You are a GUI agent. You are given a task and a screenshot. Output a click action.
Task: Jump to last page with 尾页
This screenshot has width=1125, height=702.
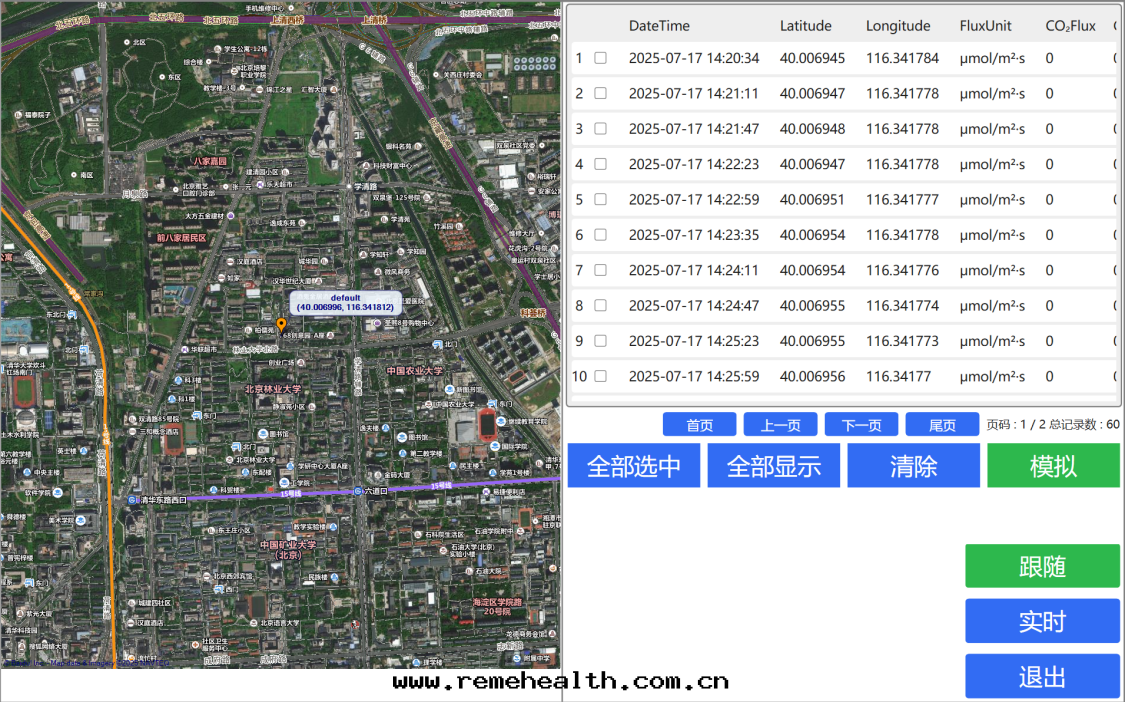click(942, 425)
